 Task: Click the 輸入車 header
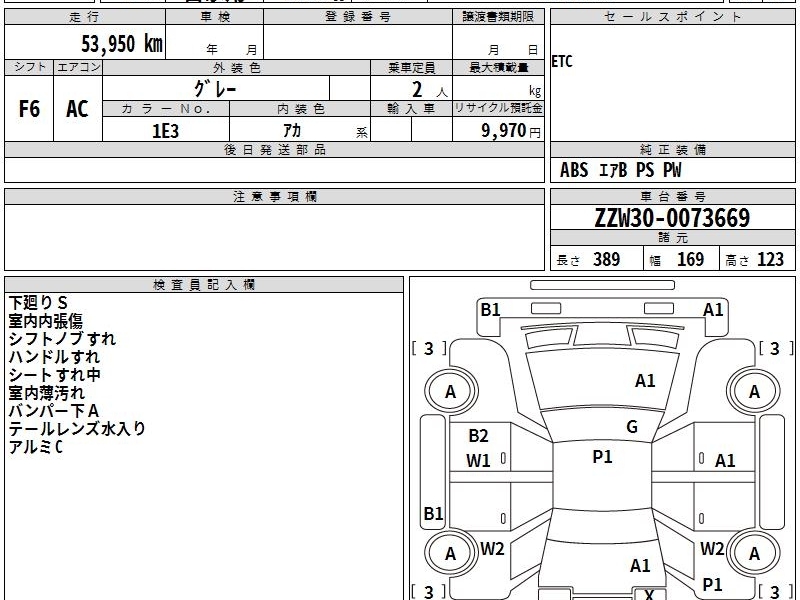[x=411, y=109]
